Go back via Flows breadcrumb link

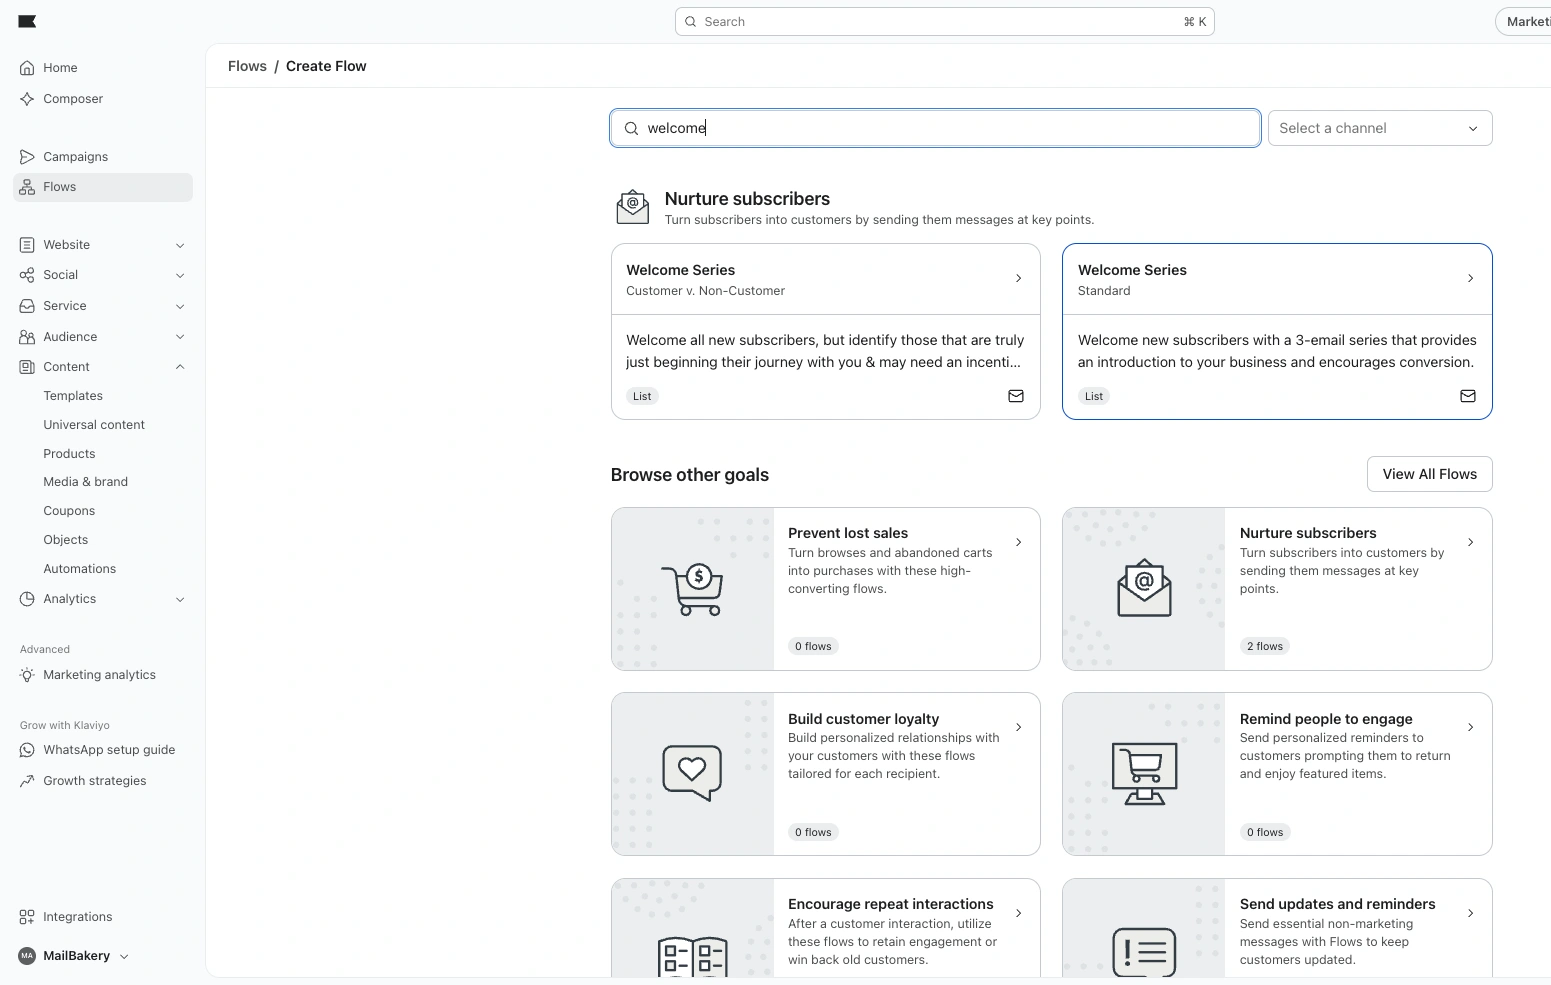[x=247, y=66]
